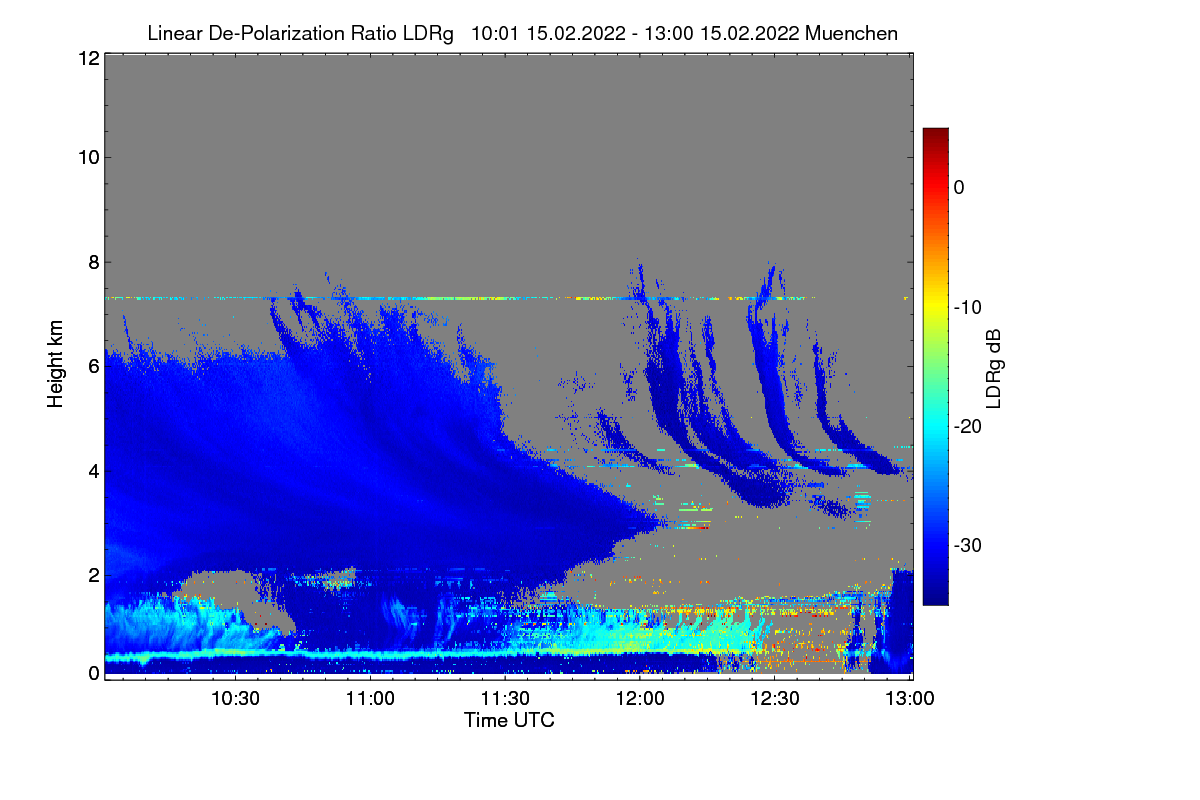Click the 12:00 time tick label
1200x800 pixels.
click(640, 698)
